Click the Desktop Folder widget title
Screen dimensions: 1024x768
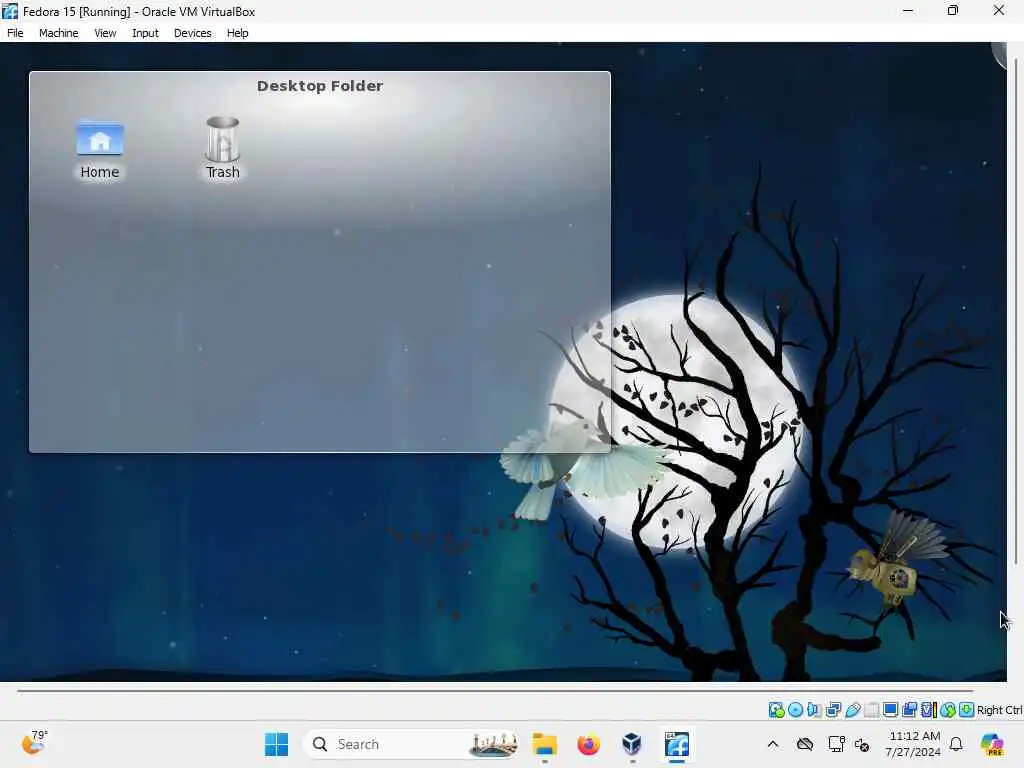coord(320,86)
